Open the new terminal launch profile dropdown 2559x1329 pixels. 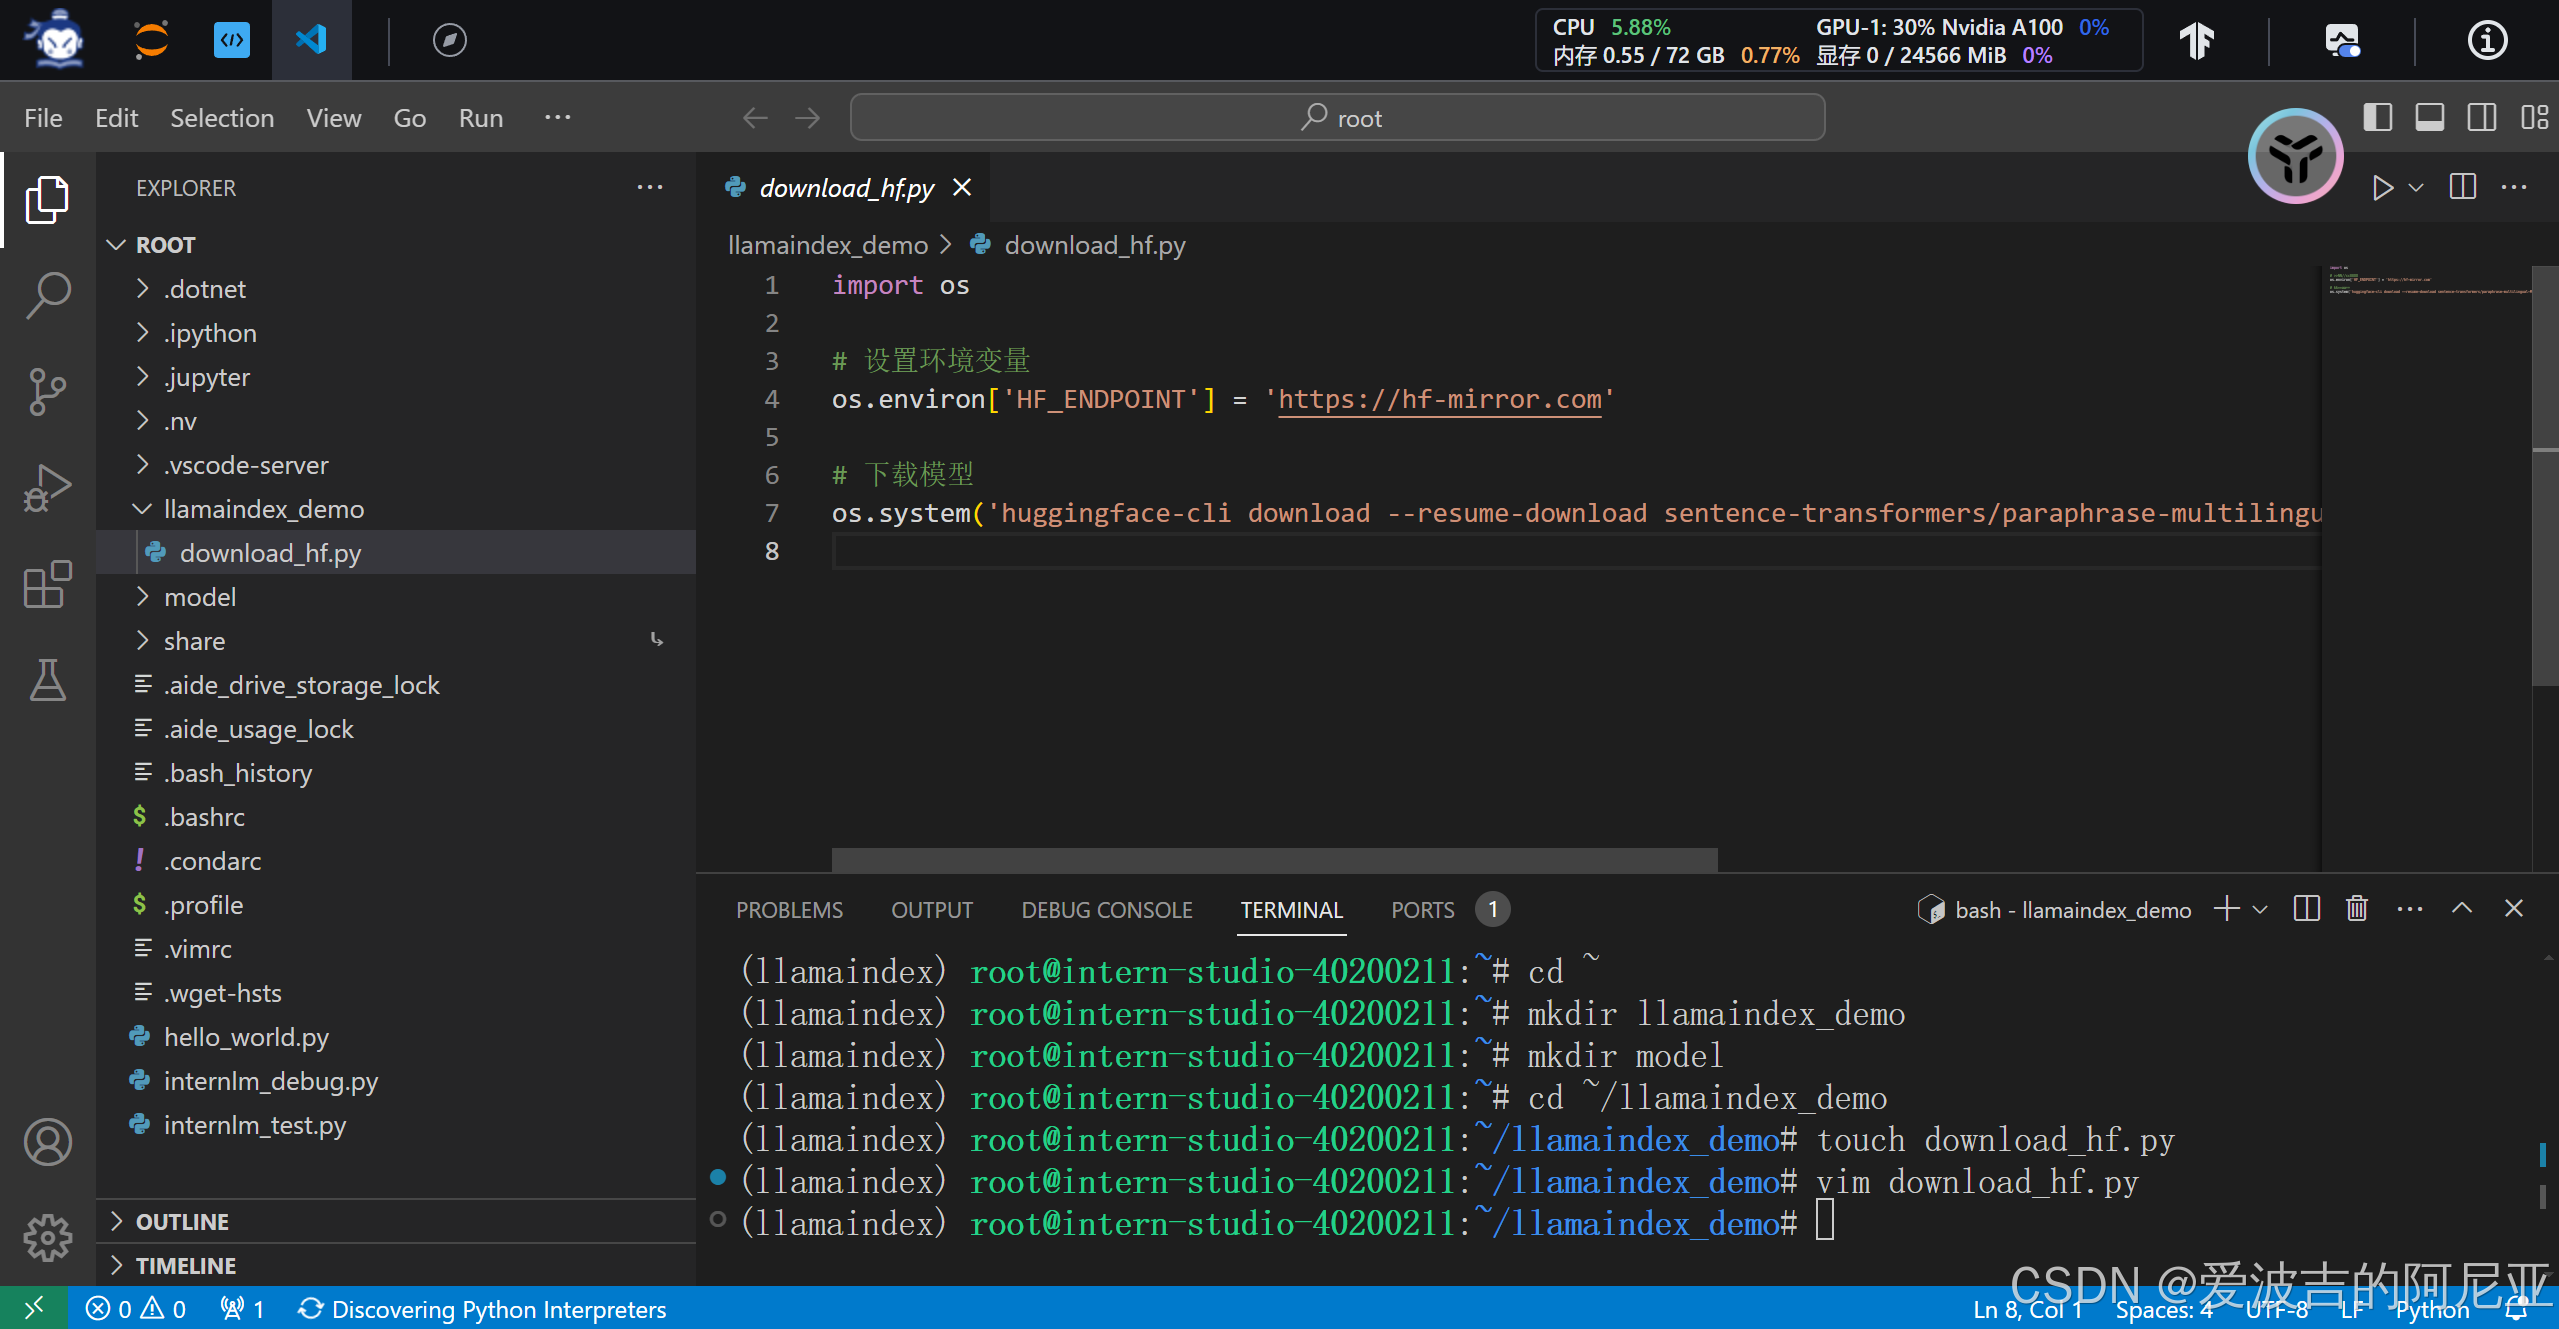click(2261, 909)
